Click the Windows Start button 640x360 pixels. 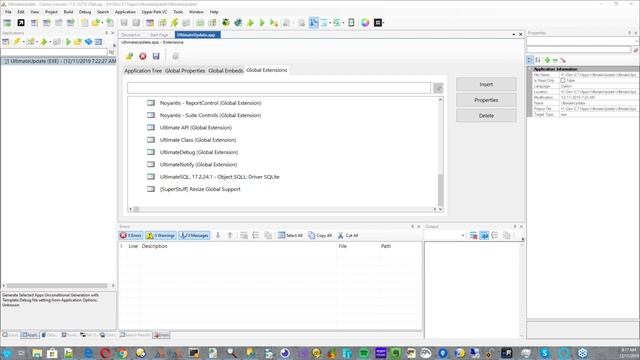[x=6, y=353]
